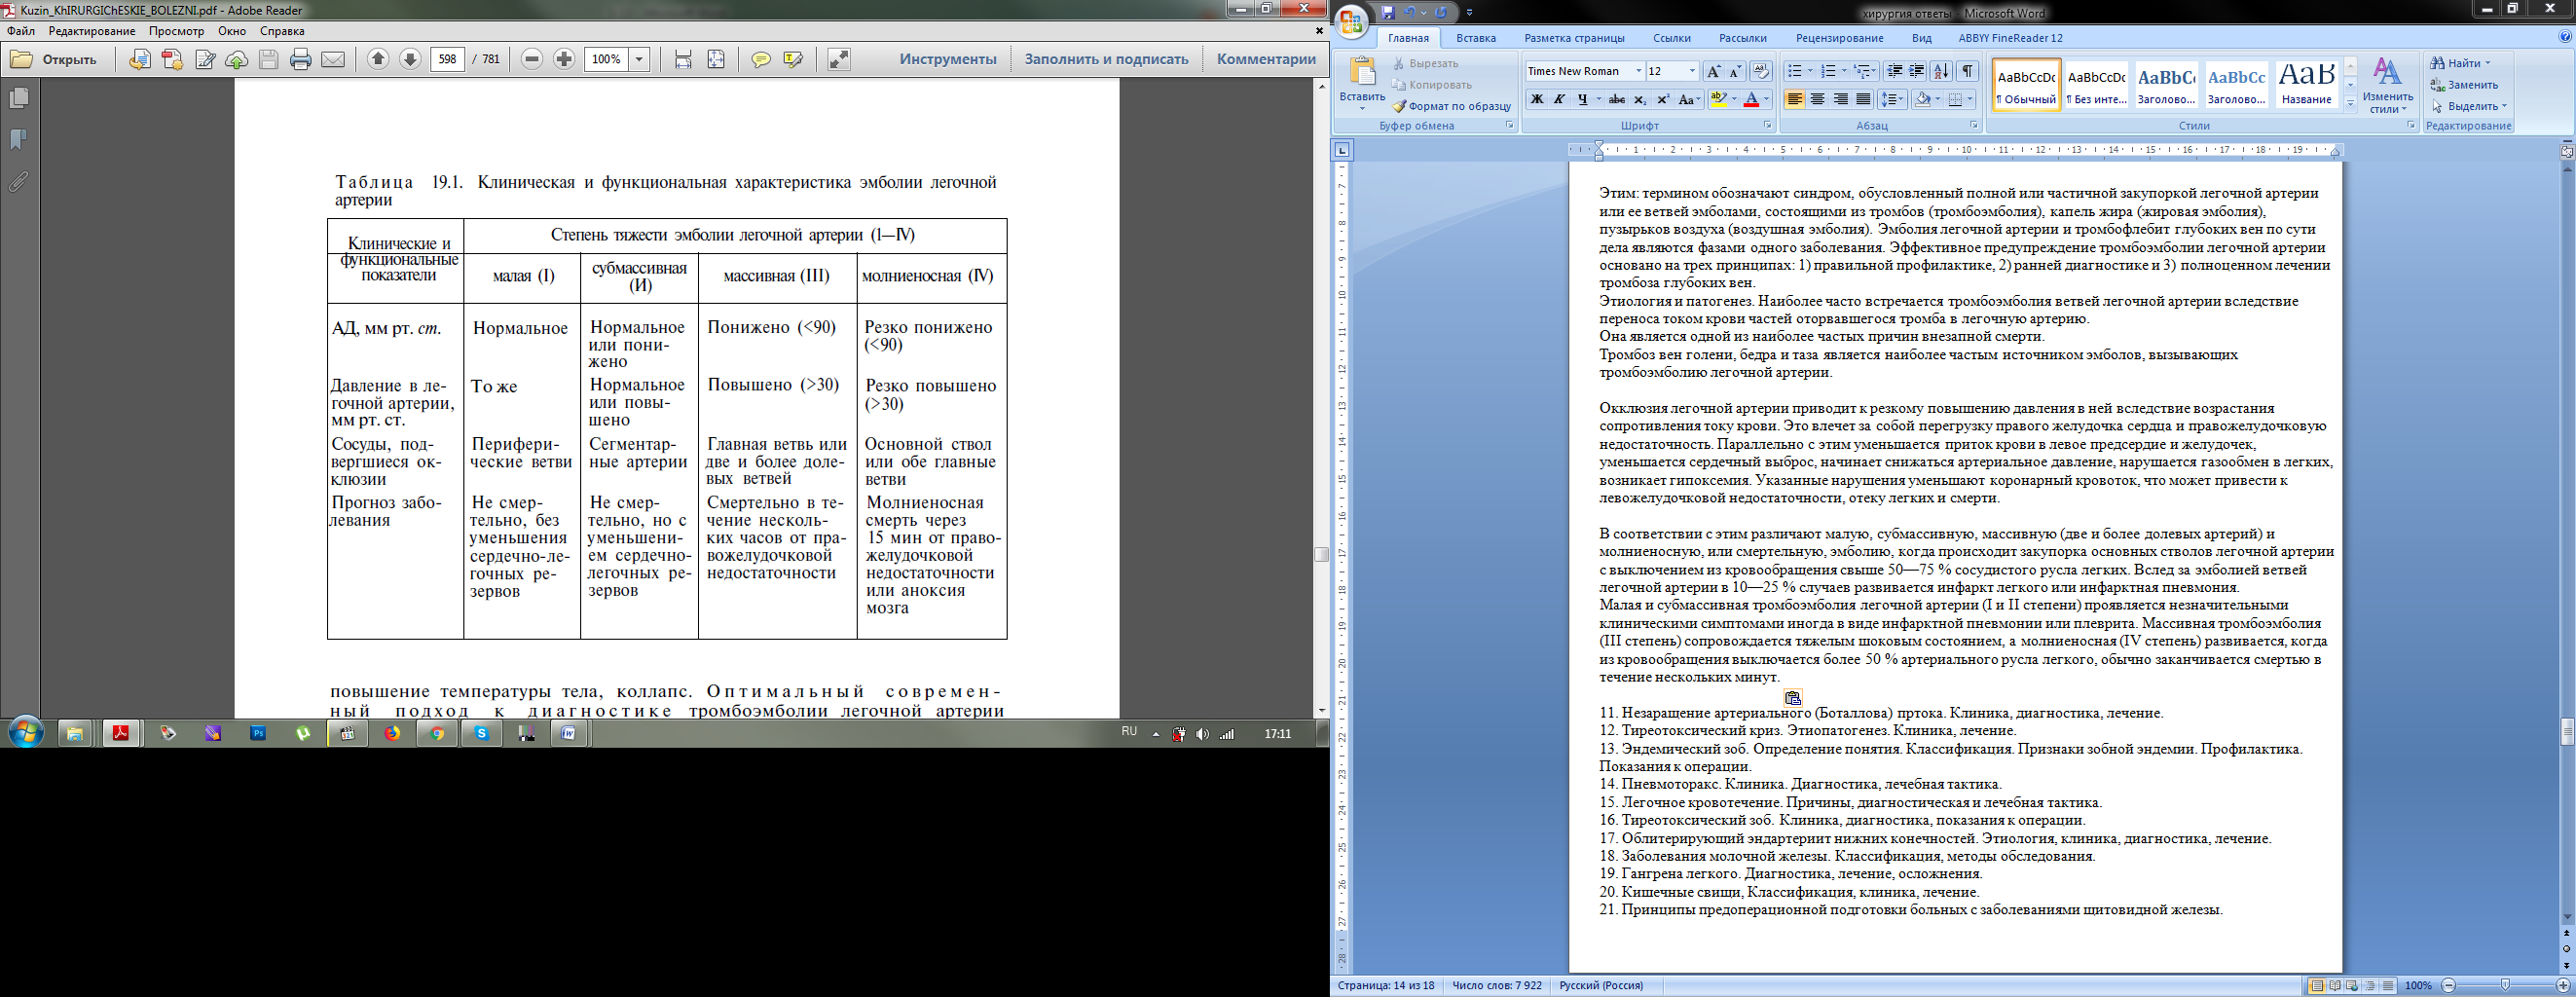Viewport: 2576px width, 997px height.
Task: Open the Times New Roman font name dropdown
Action: coord(1638,71)
